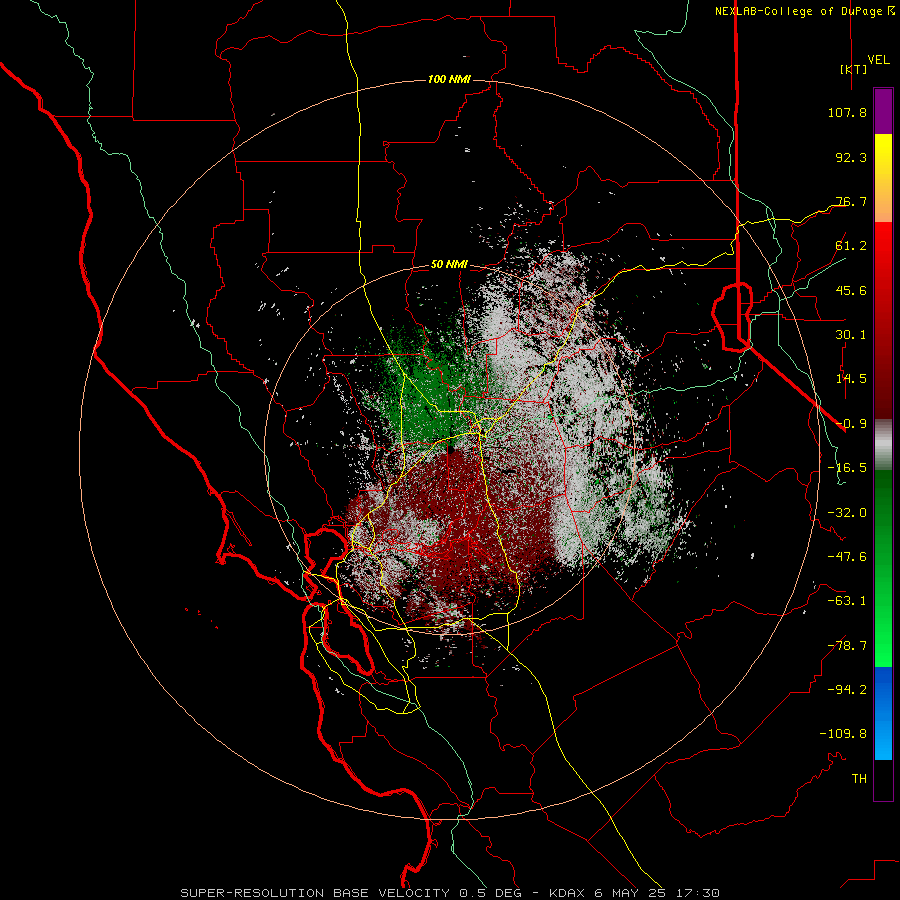Pick the gray near-zero segment of color bar
Image resolution: width=900 pixels, height=900 pixels.
click(x=883, y=445)
